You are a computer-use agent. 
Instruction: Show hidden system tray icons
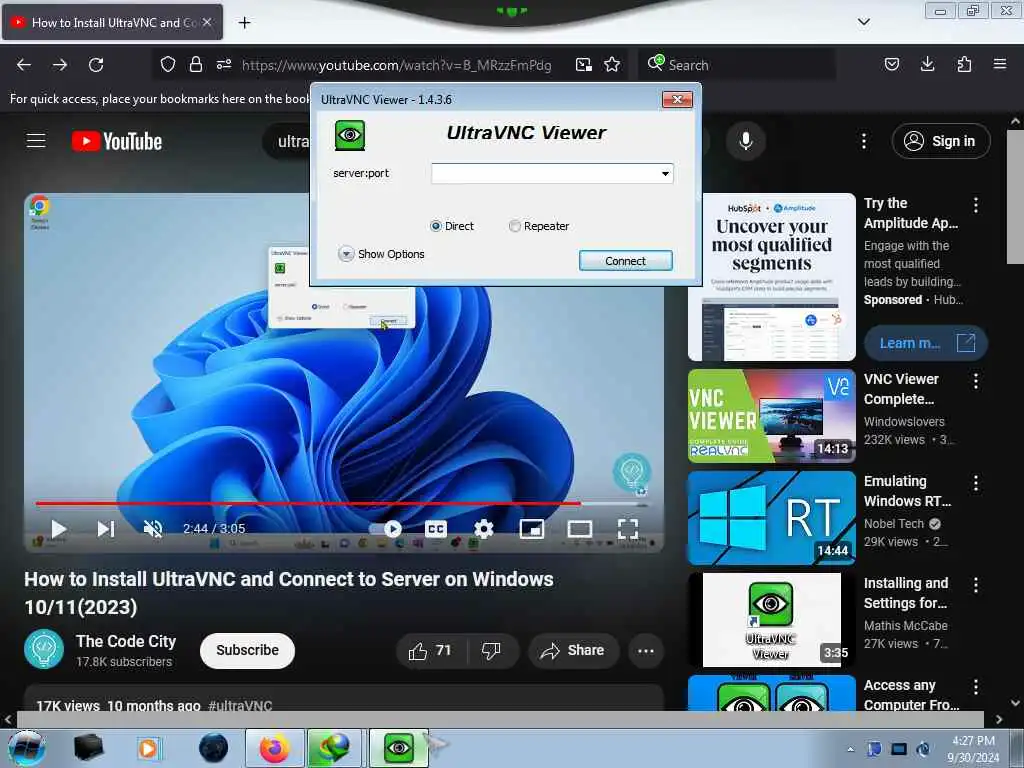click(x=850, y=749)
